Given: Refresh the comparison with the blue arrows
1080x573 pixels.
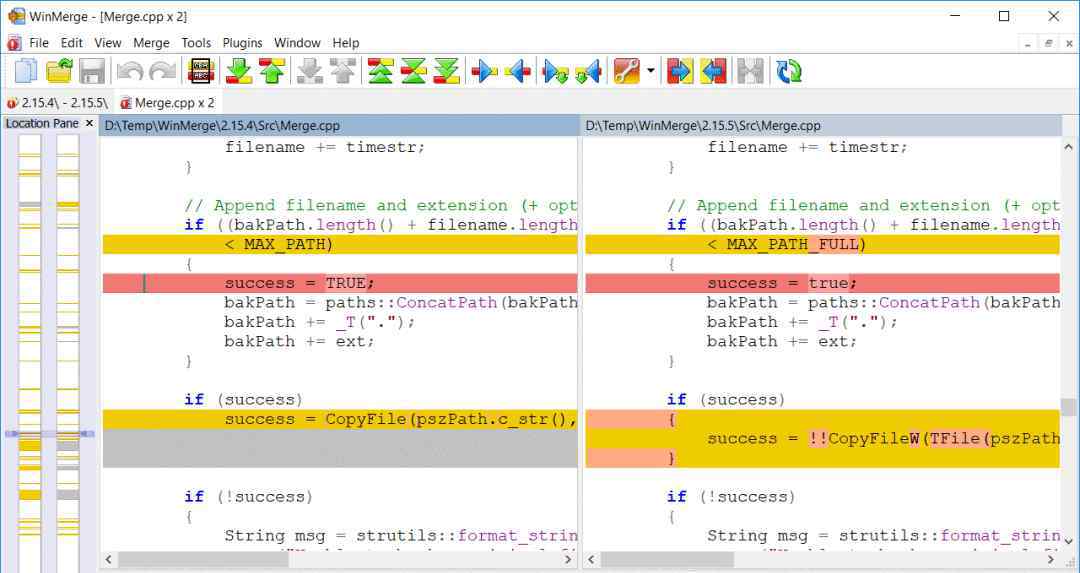Looking at the screenshot, I should tap(789, 72).
